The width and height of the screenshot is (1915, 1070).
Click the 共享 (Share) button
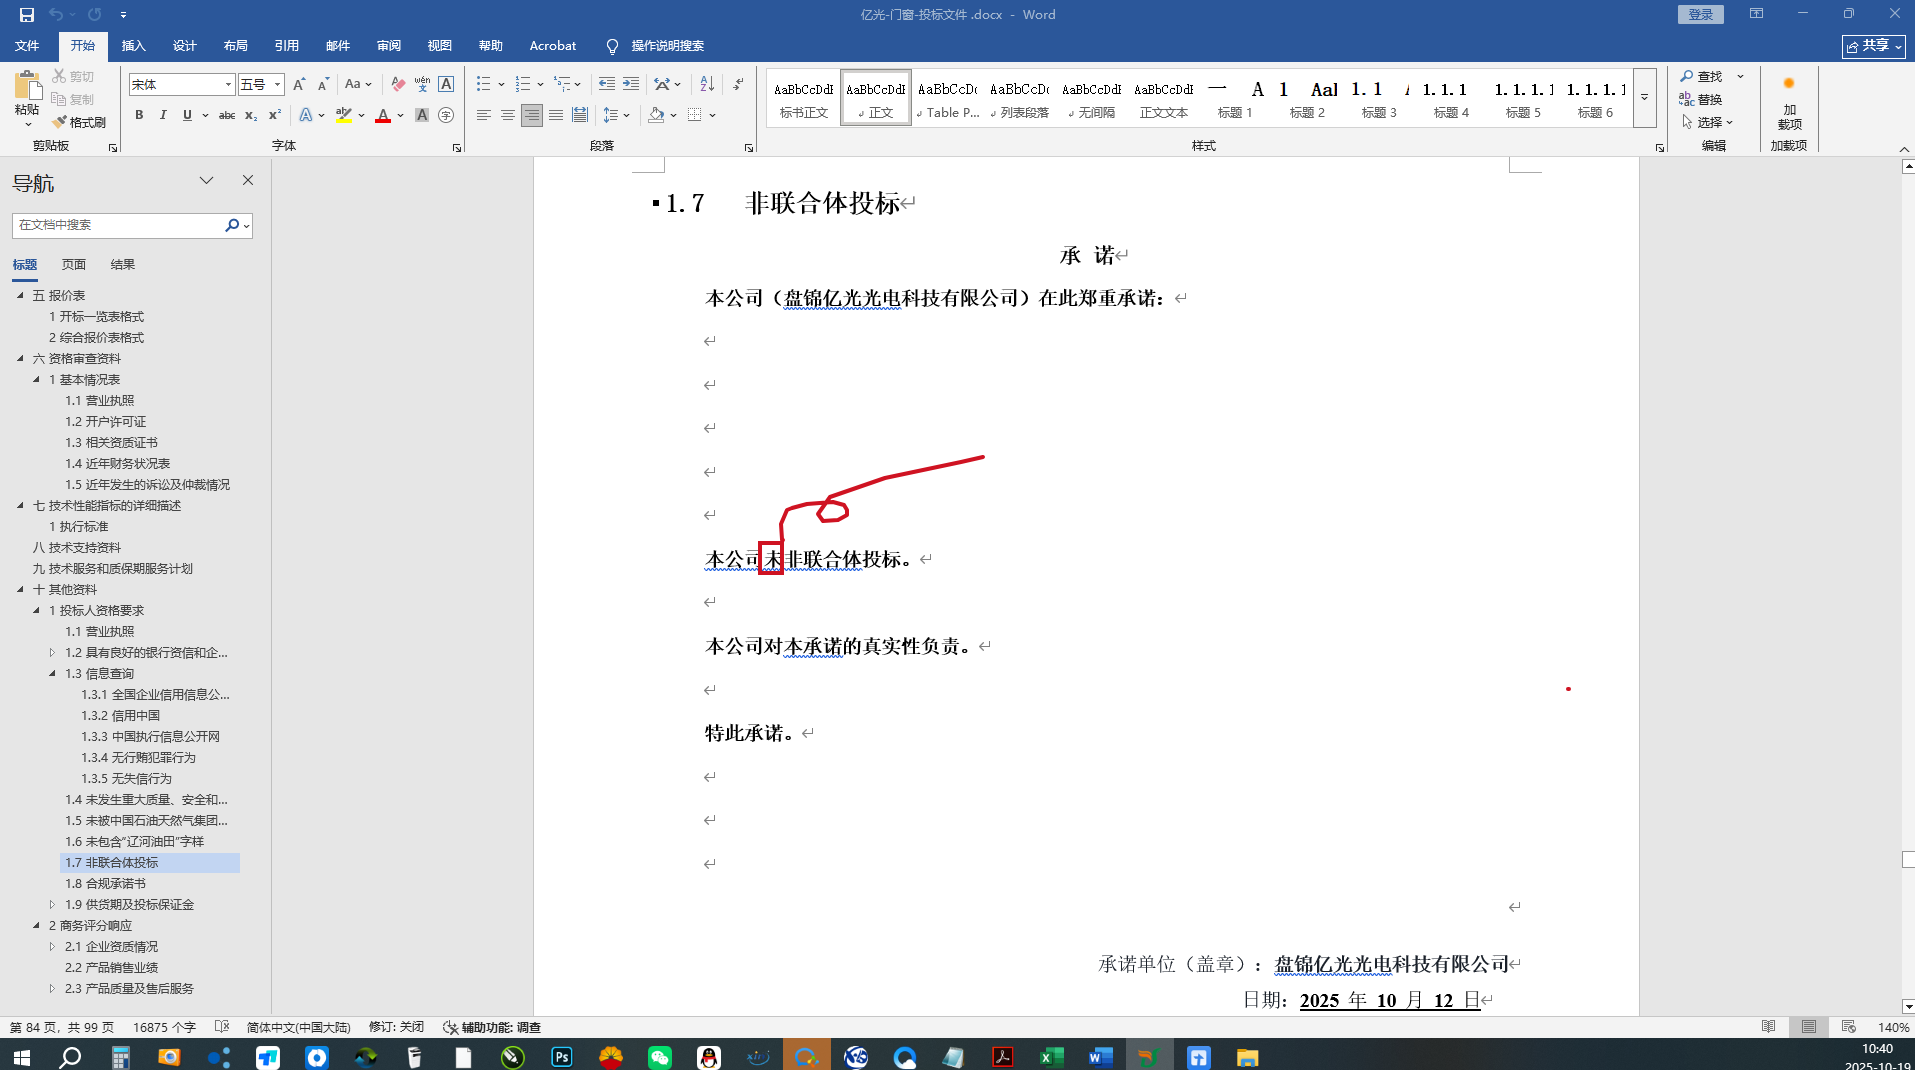coord(1873,46)
